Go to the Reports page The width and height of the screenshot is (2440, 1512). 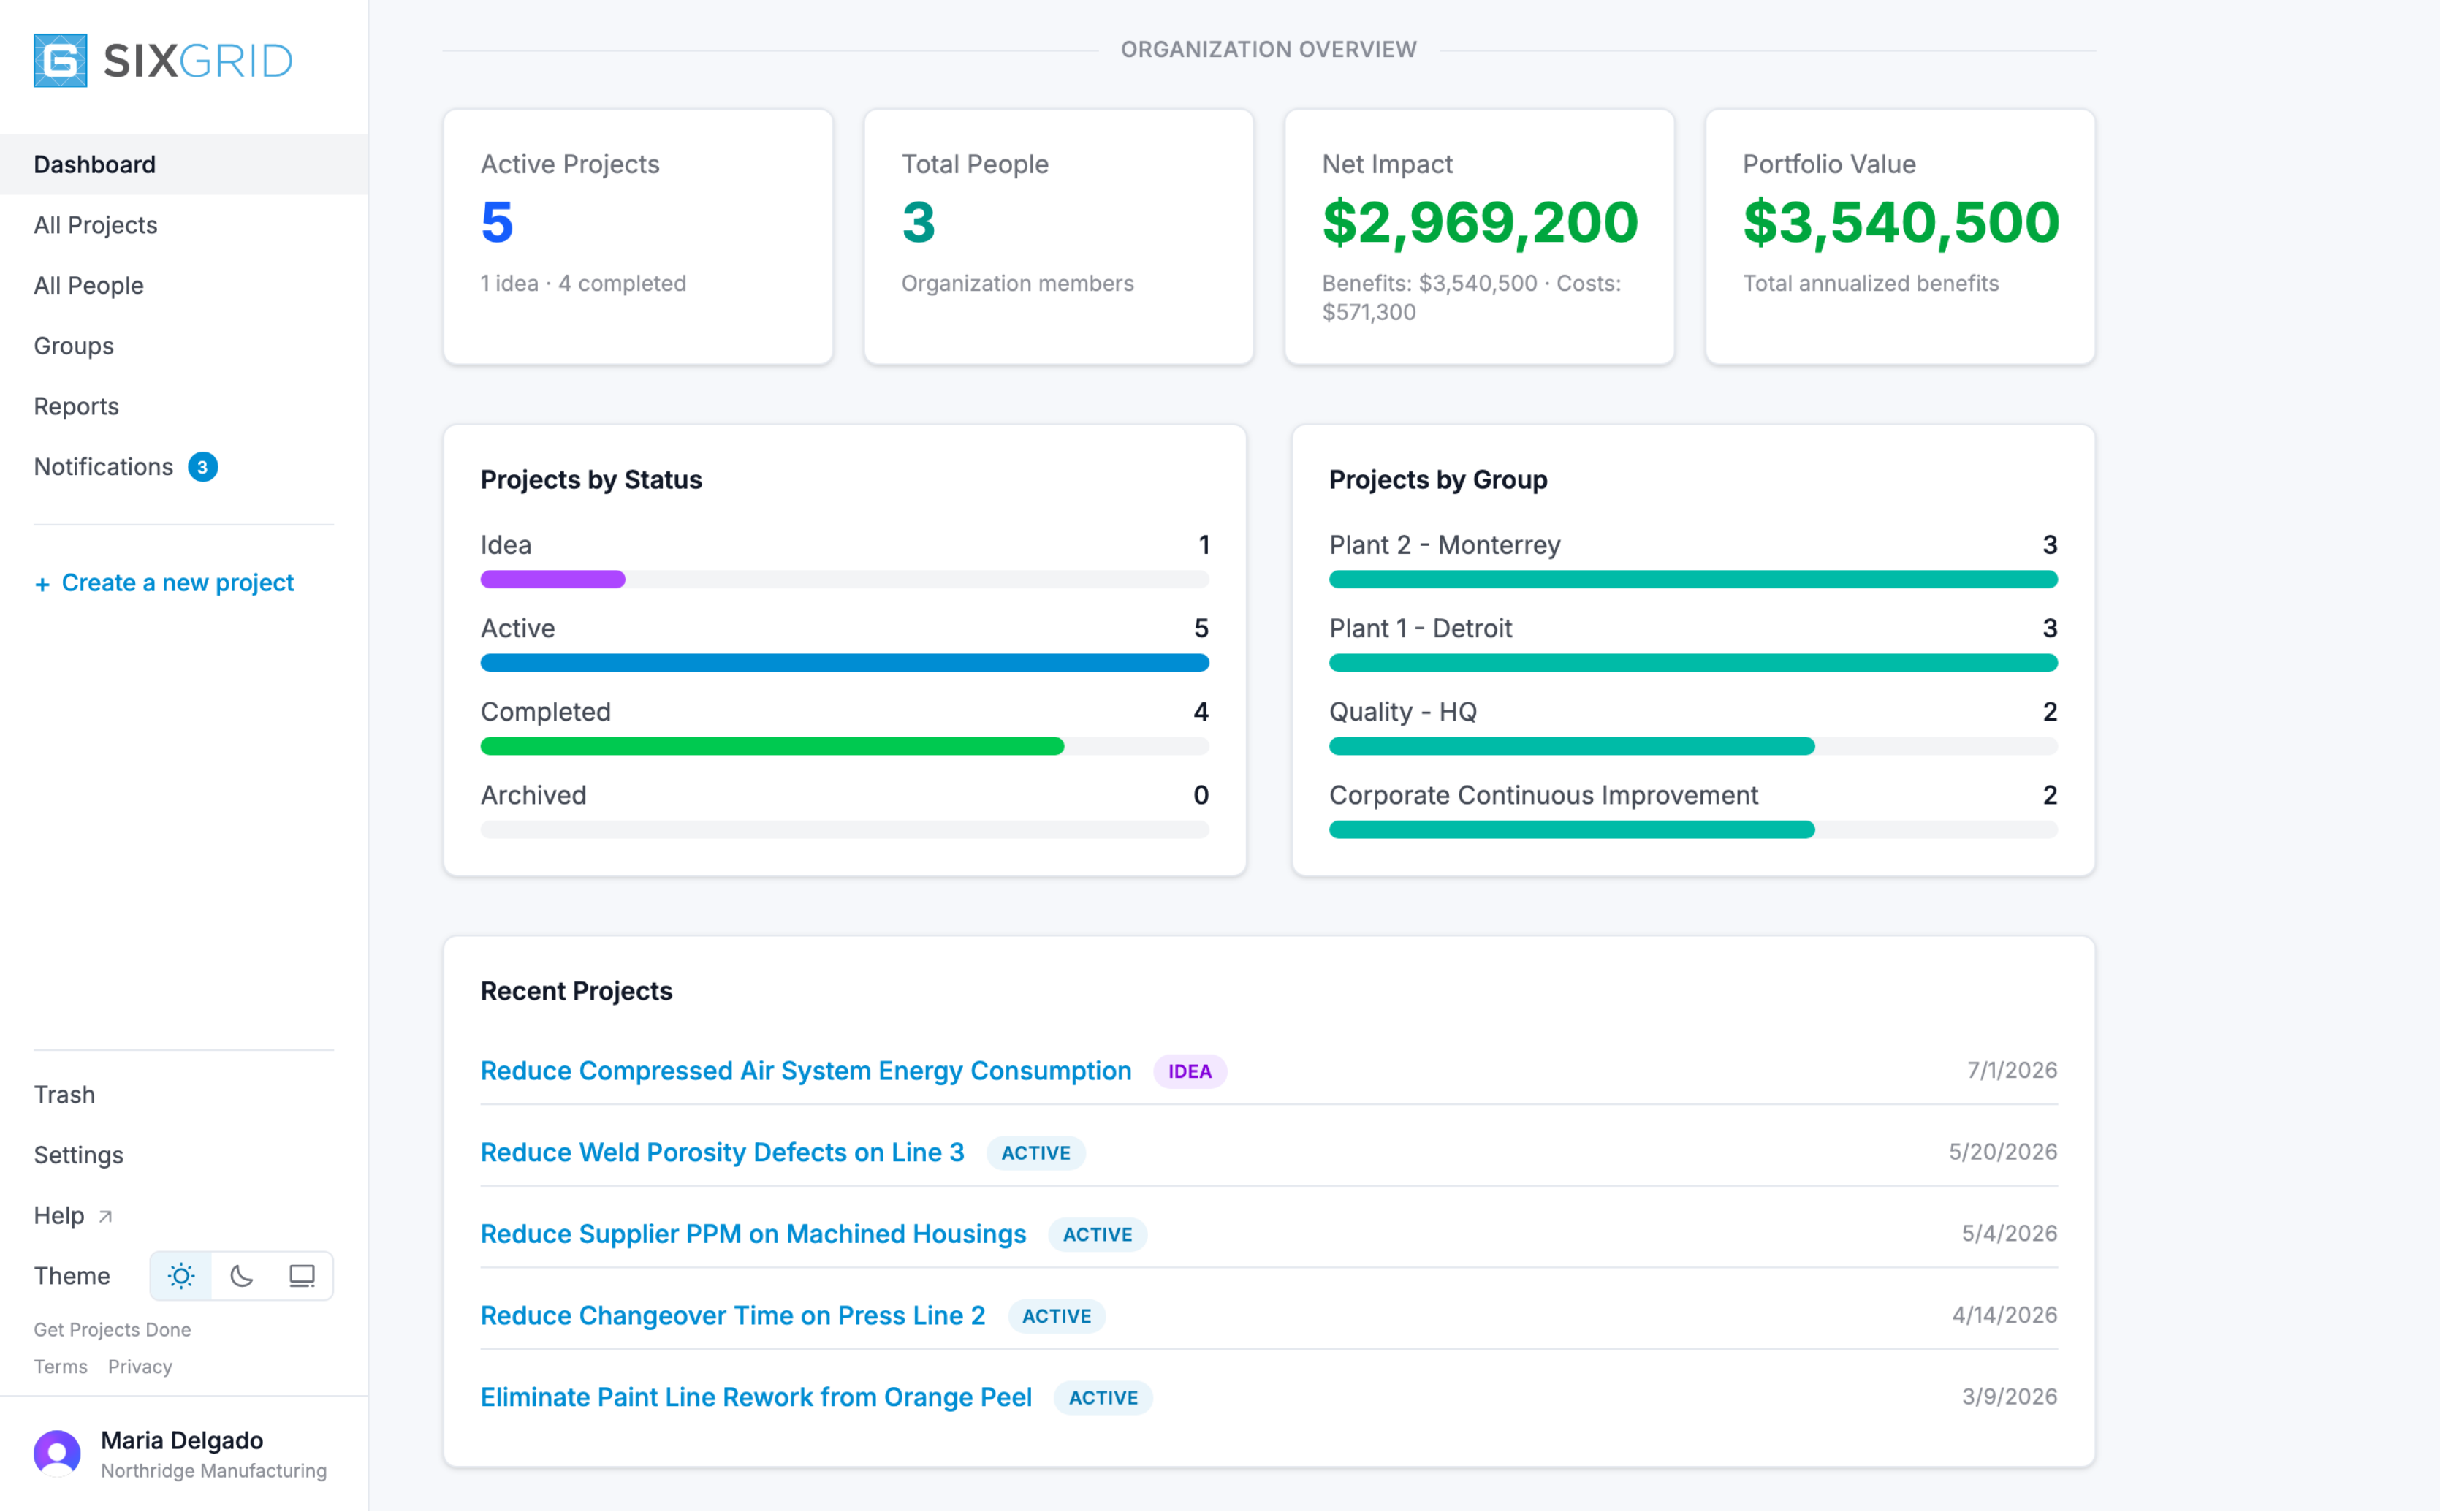pyautogui.click(x=76, y=406)
